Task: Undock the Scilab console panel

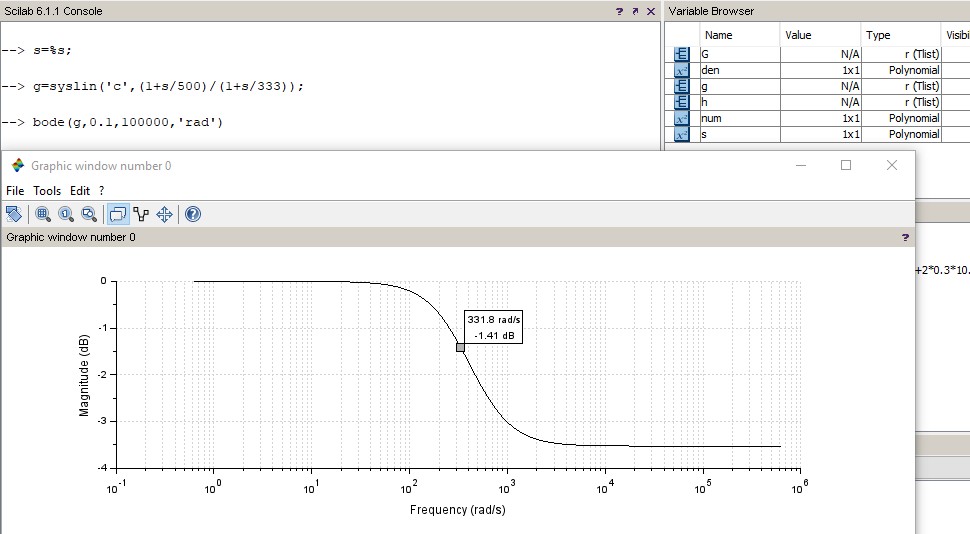Action: pos(635,11)
